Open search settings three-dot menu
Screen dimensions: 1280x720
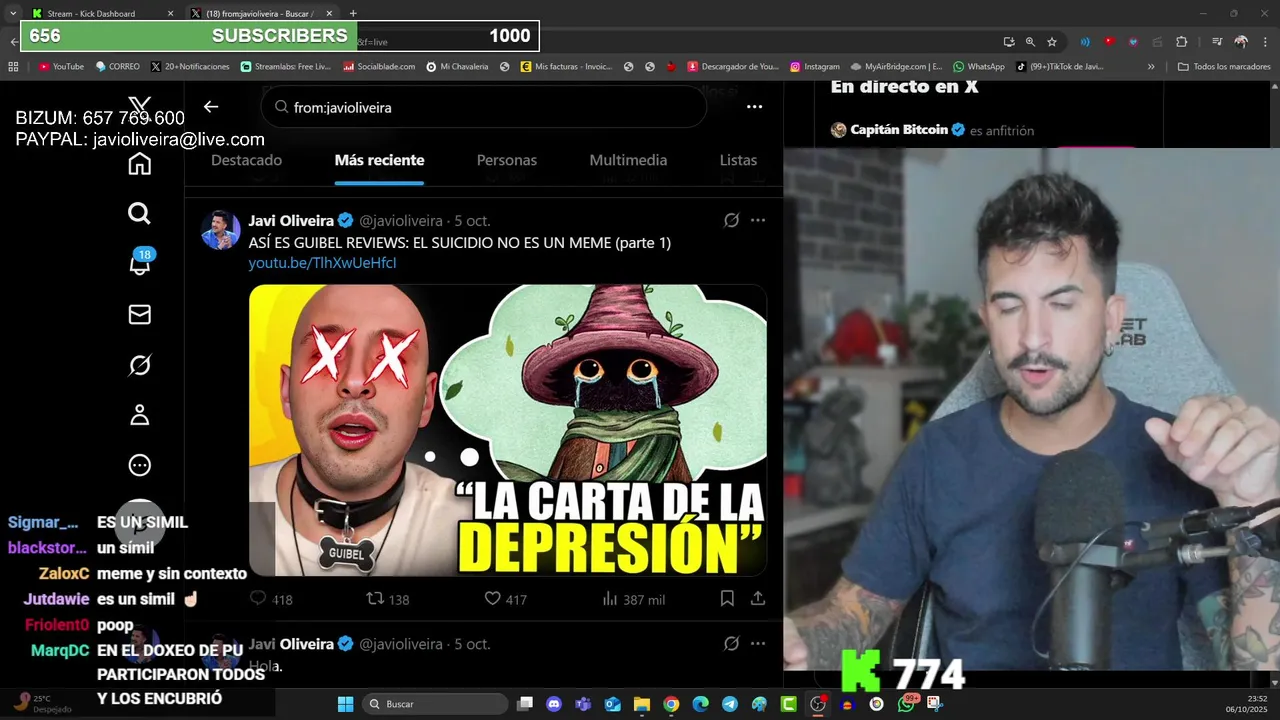755,106
